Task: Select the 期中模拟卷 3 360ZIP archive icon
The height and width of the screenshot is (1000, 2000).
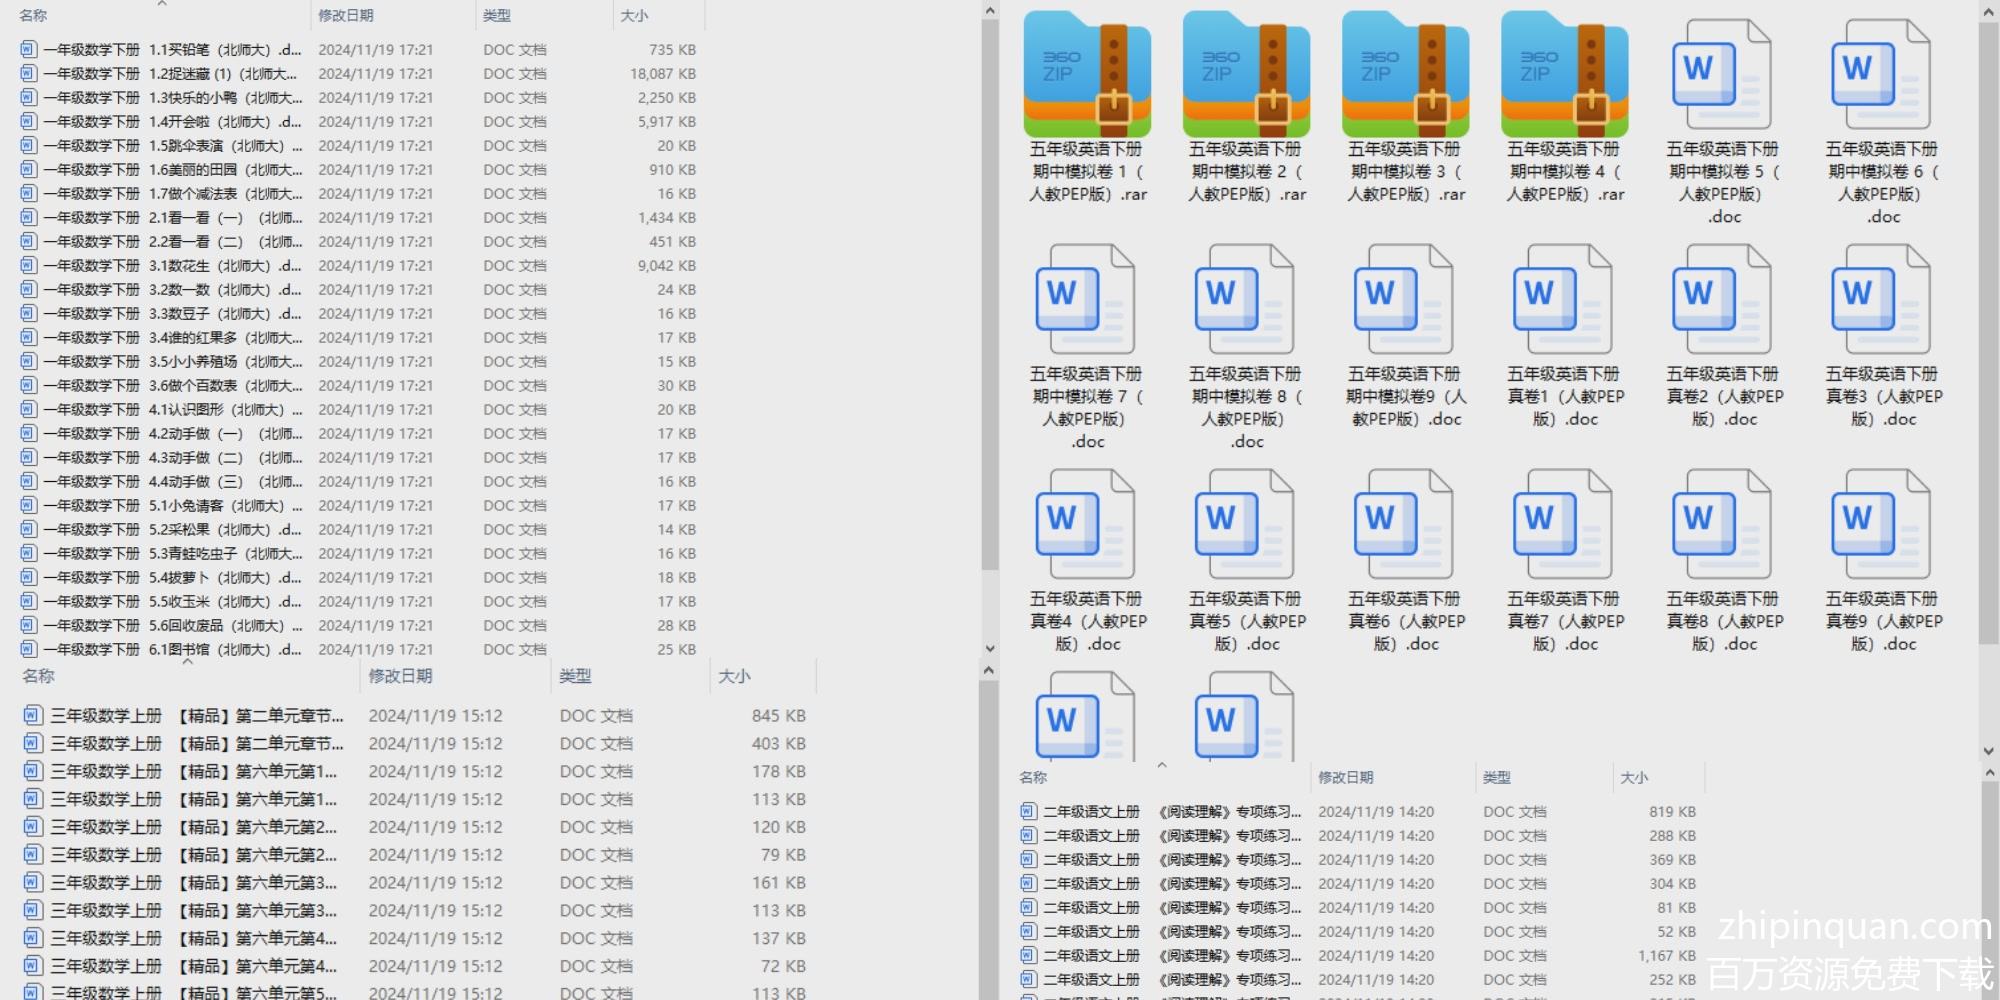Action: click(1404, 76)
